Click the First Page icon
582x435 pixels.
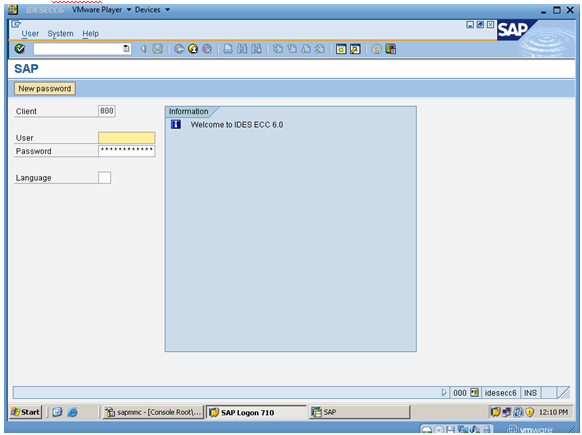pyautogui.click(x=278, y=49)
